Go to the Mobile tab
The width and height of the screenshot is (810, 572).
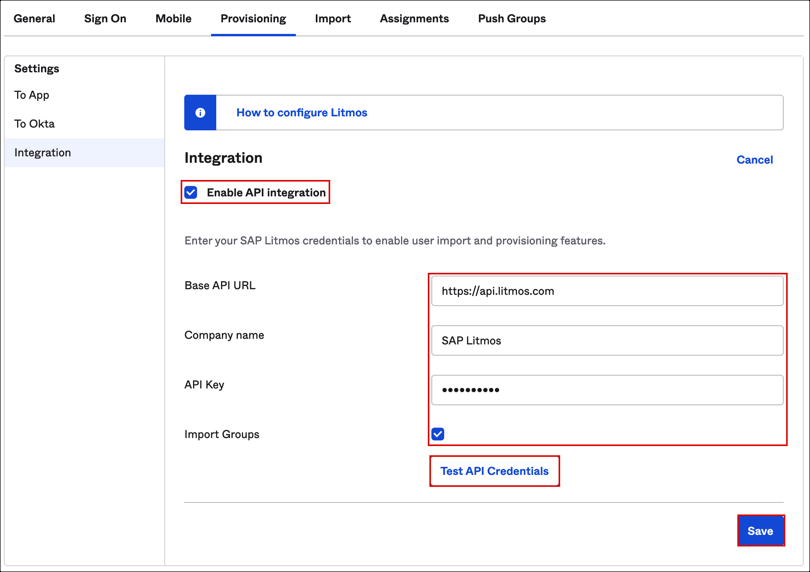point(173,19)
